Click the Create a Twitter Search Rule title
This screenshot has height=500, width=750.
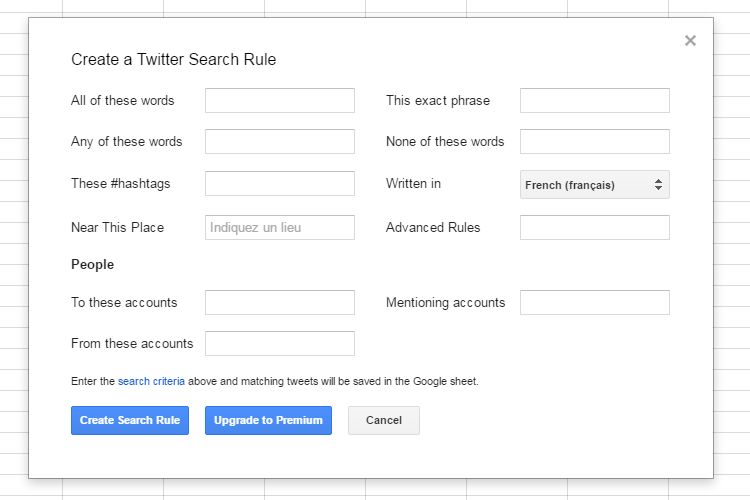pyautogui.click(x=174, y=59)
